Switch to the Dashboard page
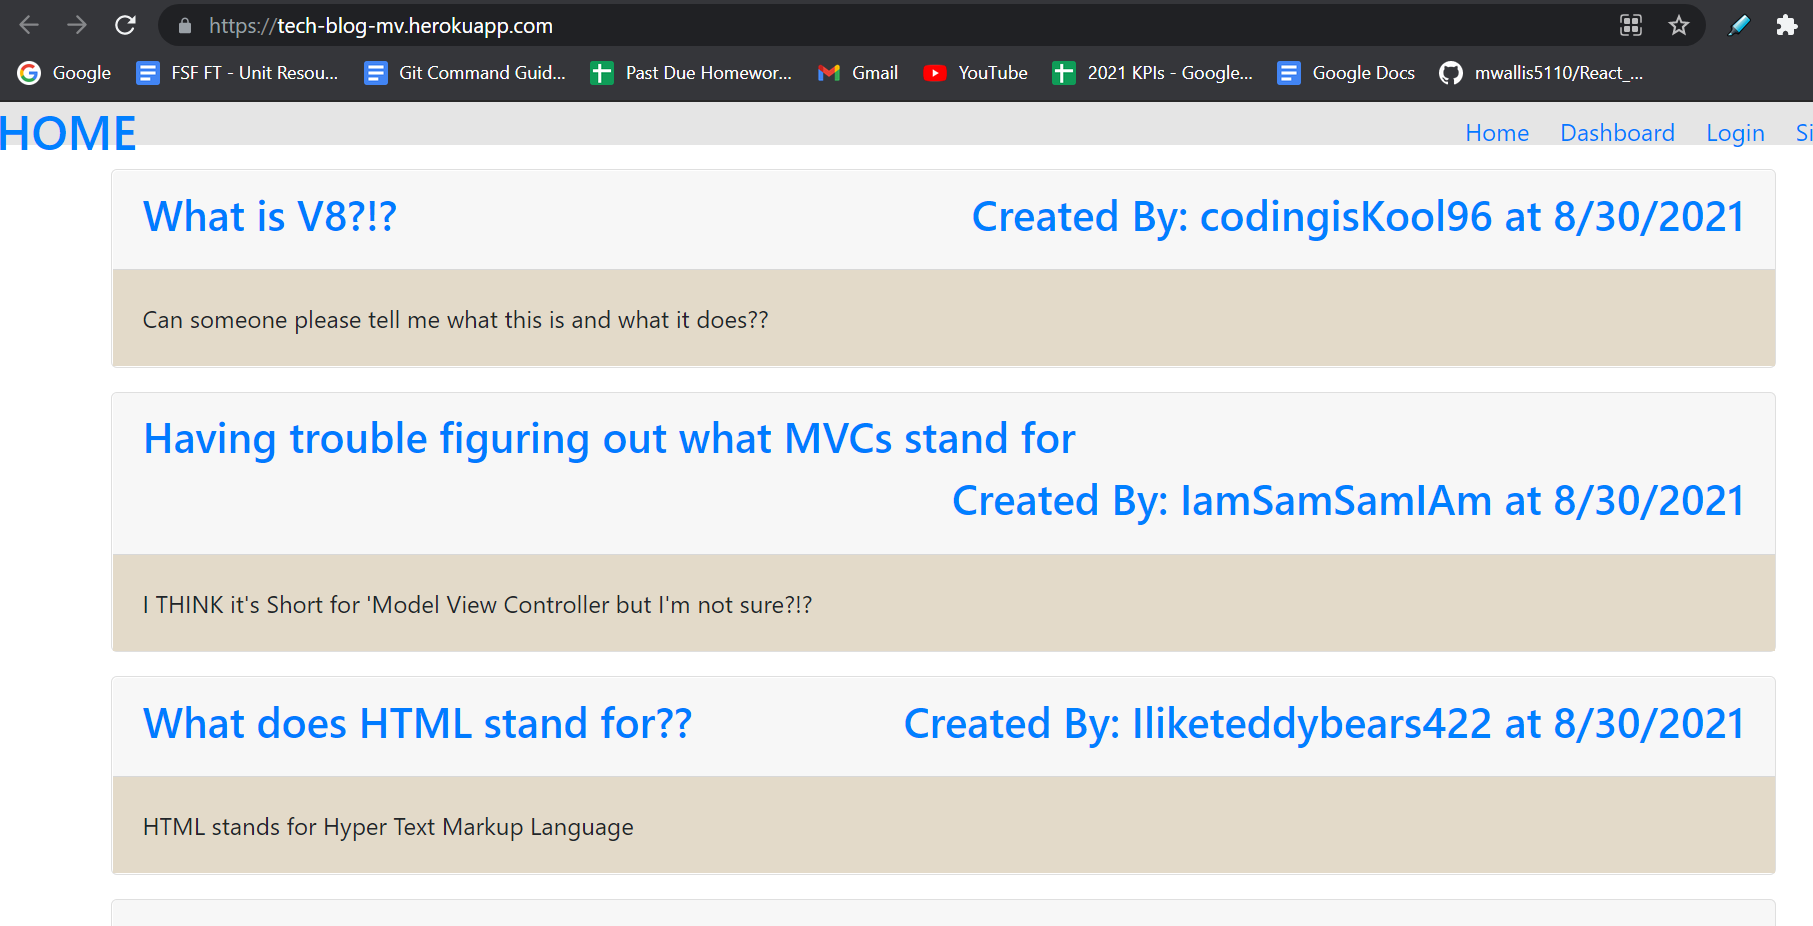 (x=1617, y=132)
